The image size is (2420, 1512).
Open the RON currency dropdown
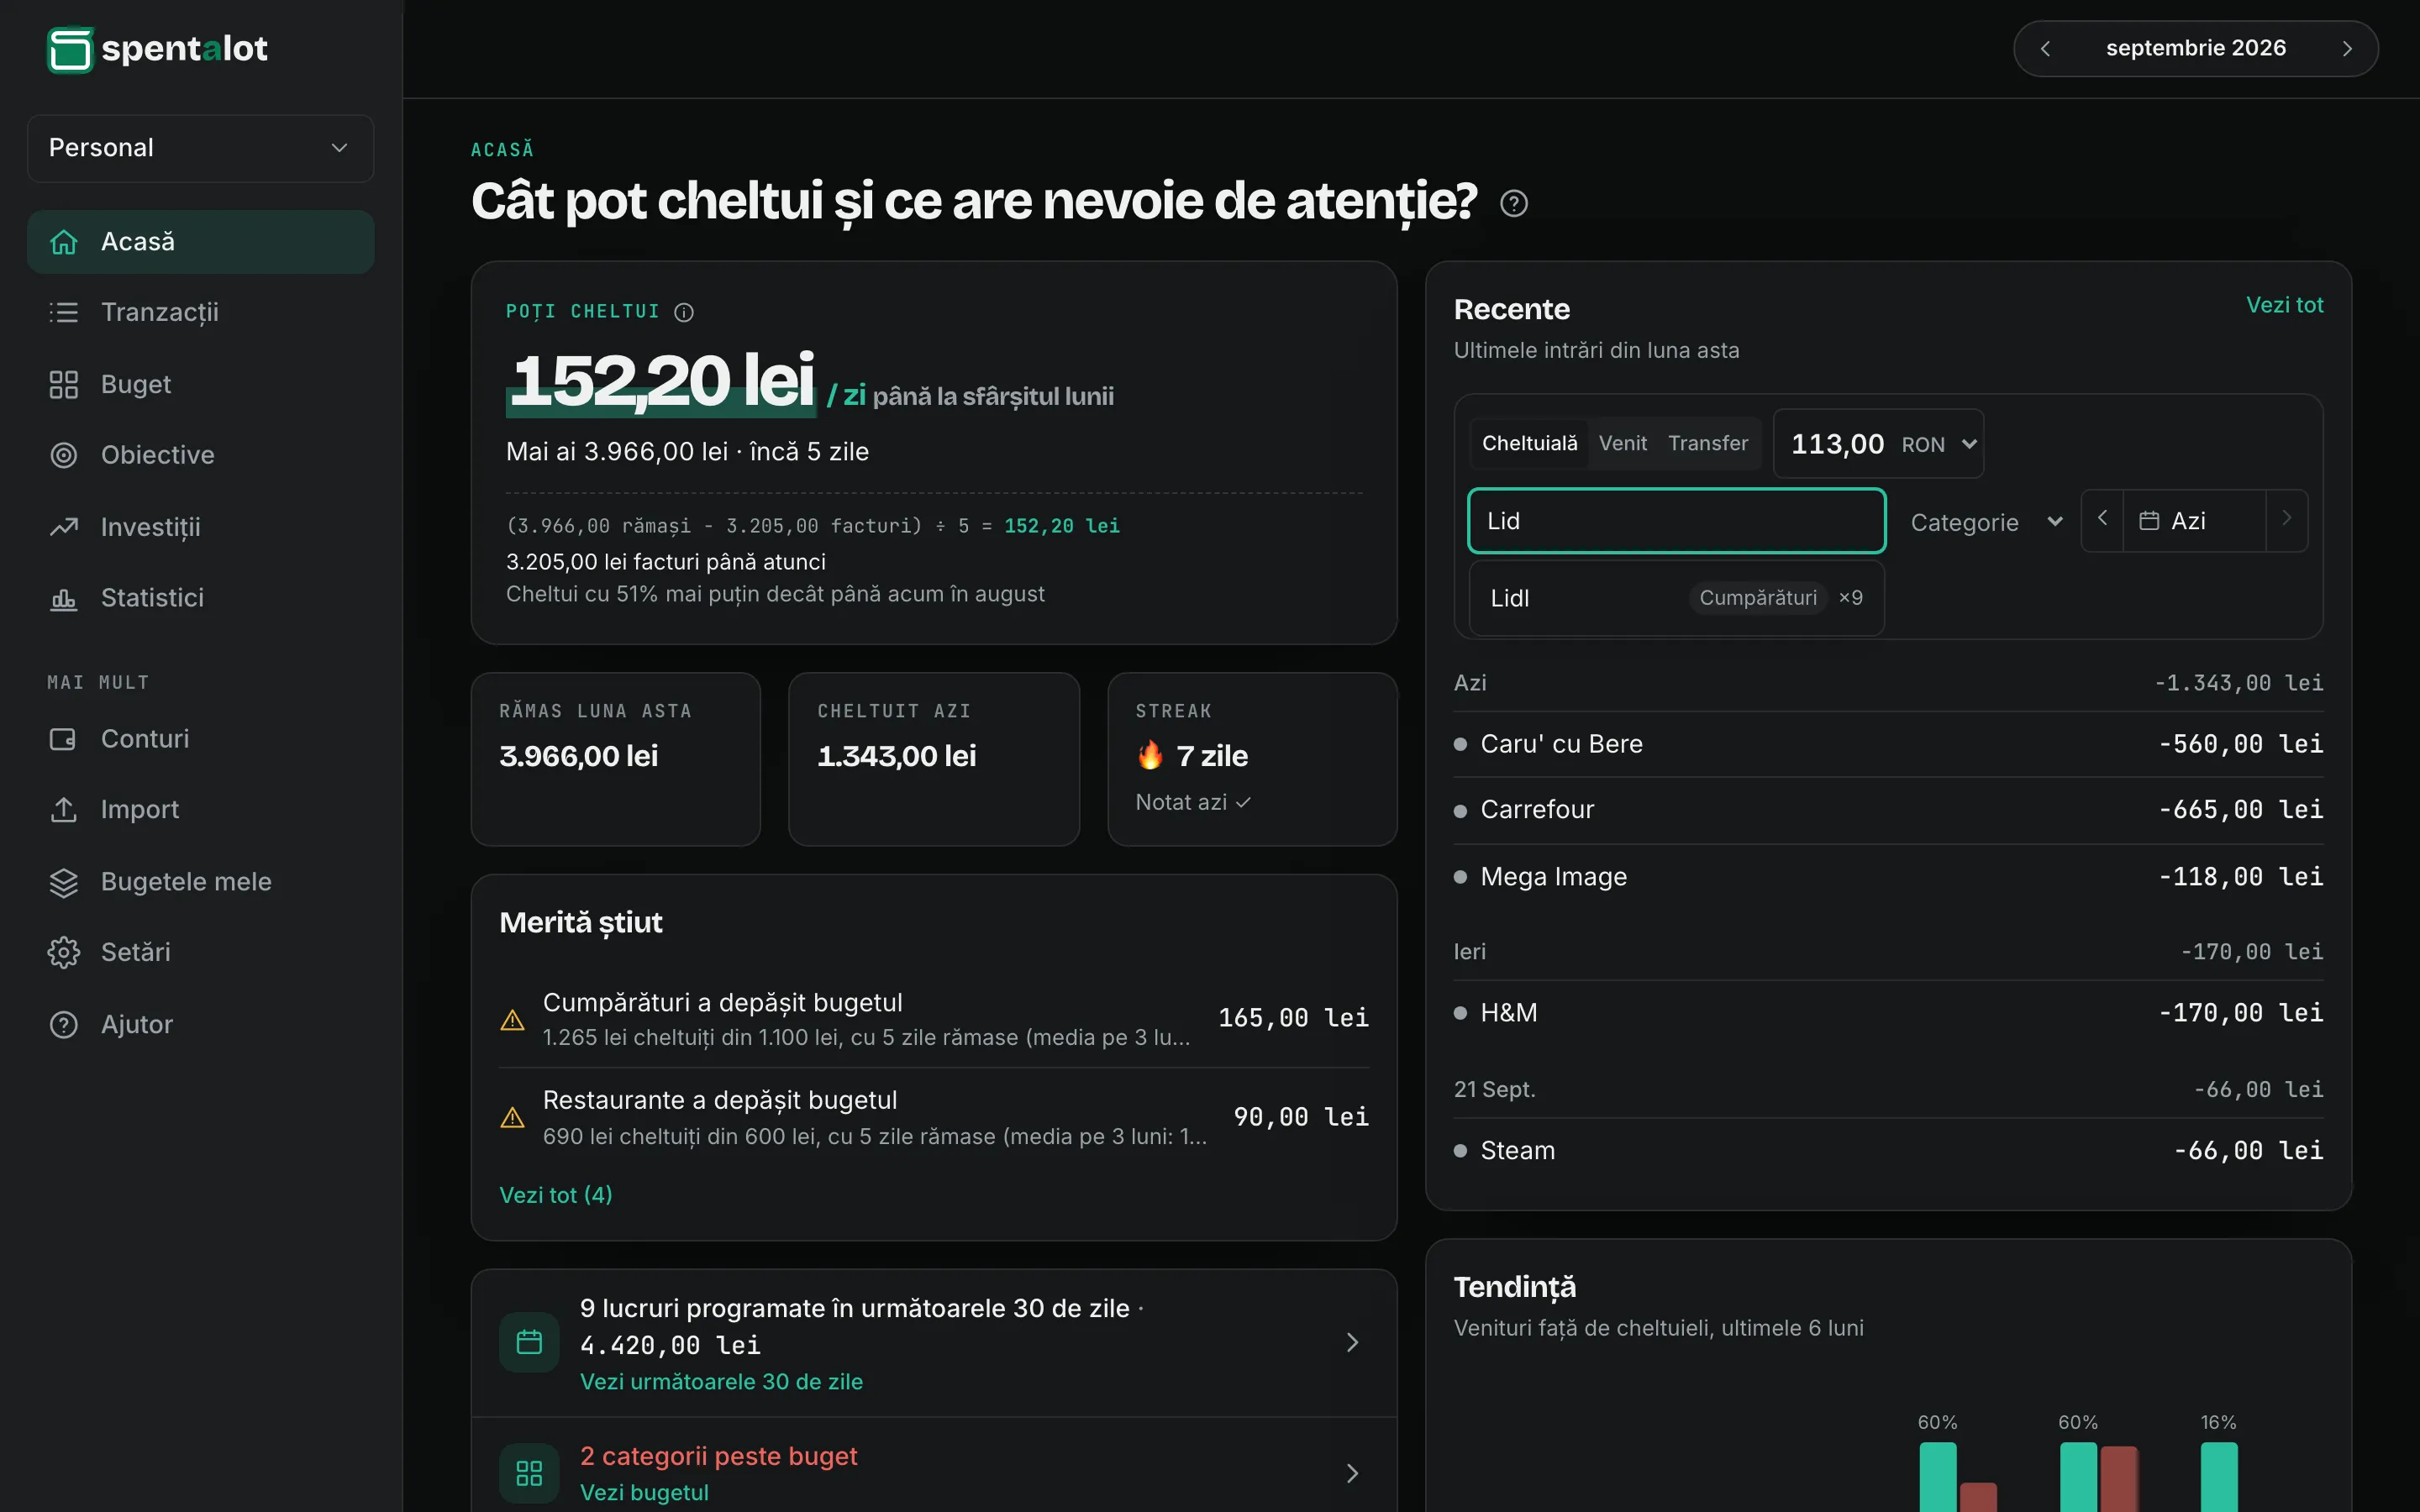(x=1939, y=444)
